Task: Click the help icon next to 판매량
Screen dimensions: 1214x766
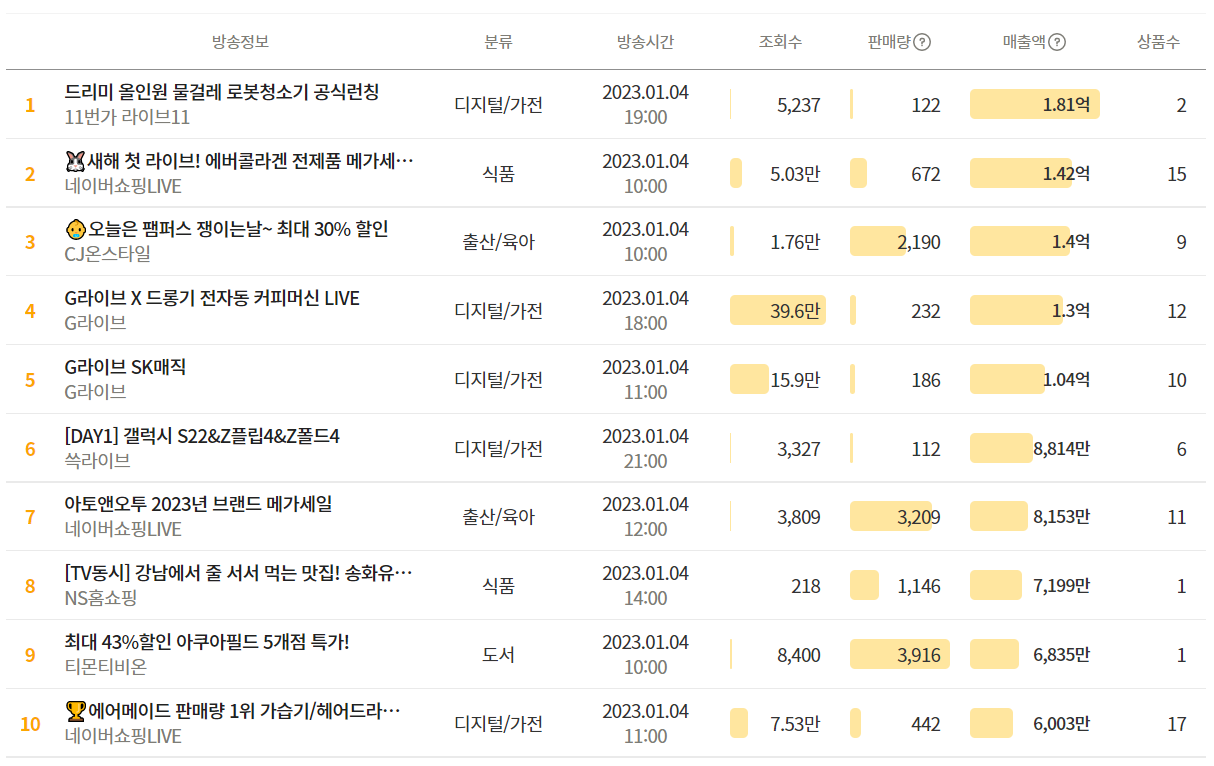Action: 922,42
